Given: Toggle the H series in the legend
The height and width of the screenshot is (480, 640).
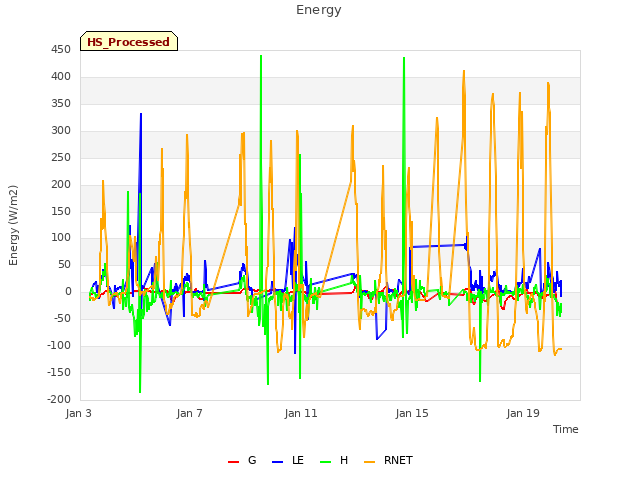Looking at the screenshot, I should (x=334, y=460).
